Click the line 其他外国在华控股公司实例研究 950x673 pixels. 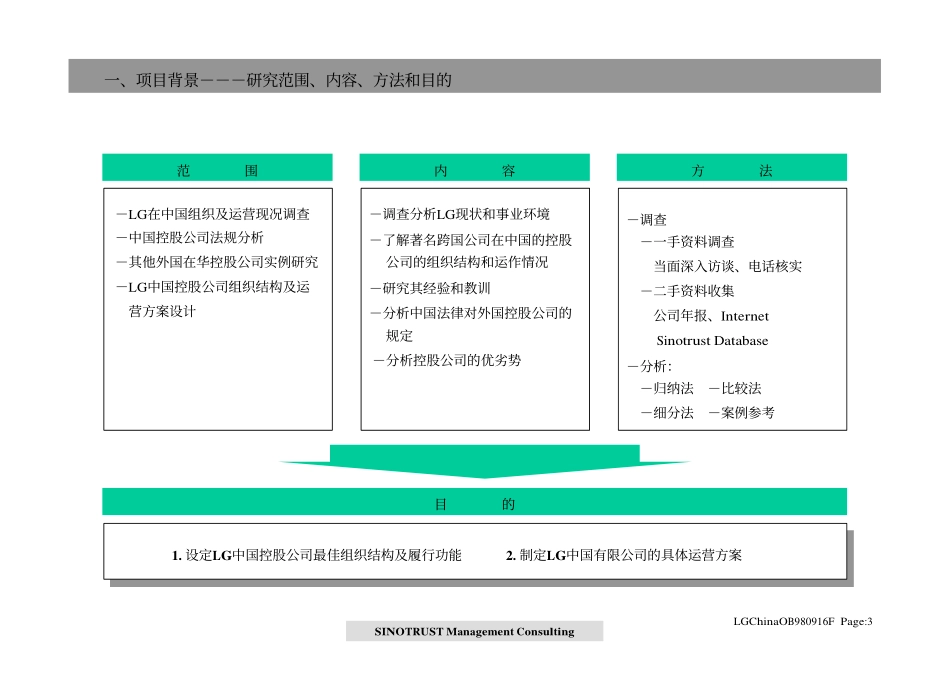click(x=218, y=262)
